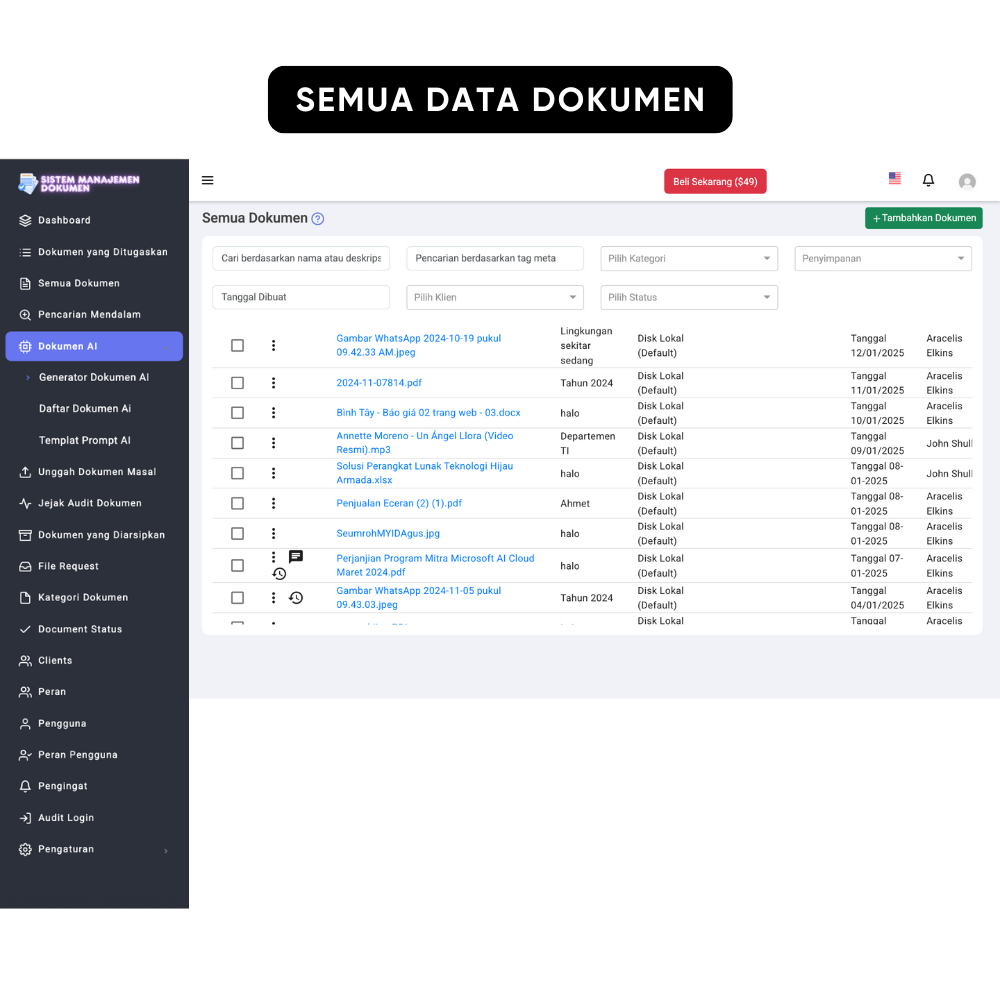
Task: Open the comment icon on Perjanjian Program Mitra row
Action: tap(296, 557)
